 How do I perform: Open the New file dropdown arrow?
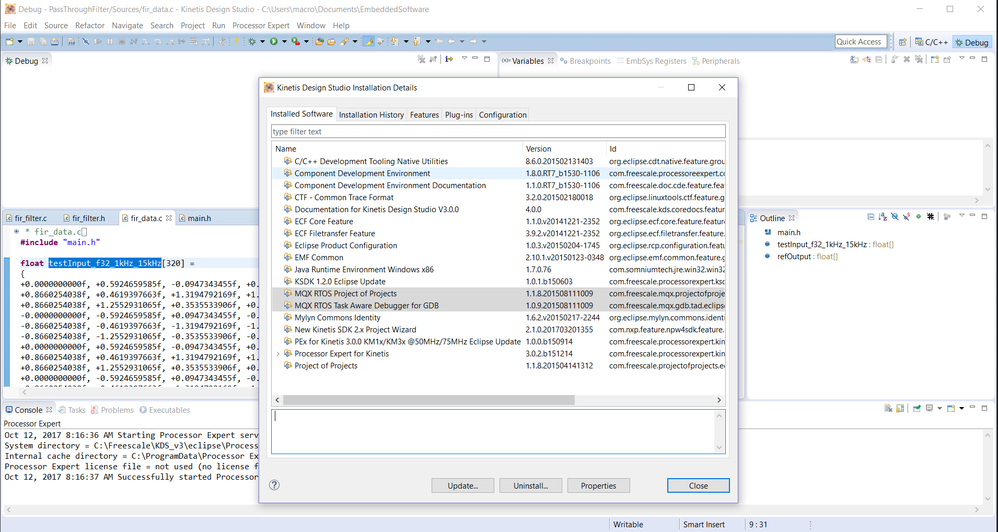point(20,41)
